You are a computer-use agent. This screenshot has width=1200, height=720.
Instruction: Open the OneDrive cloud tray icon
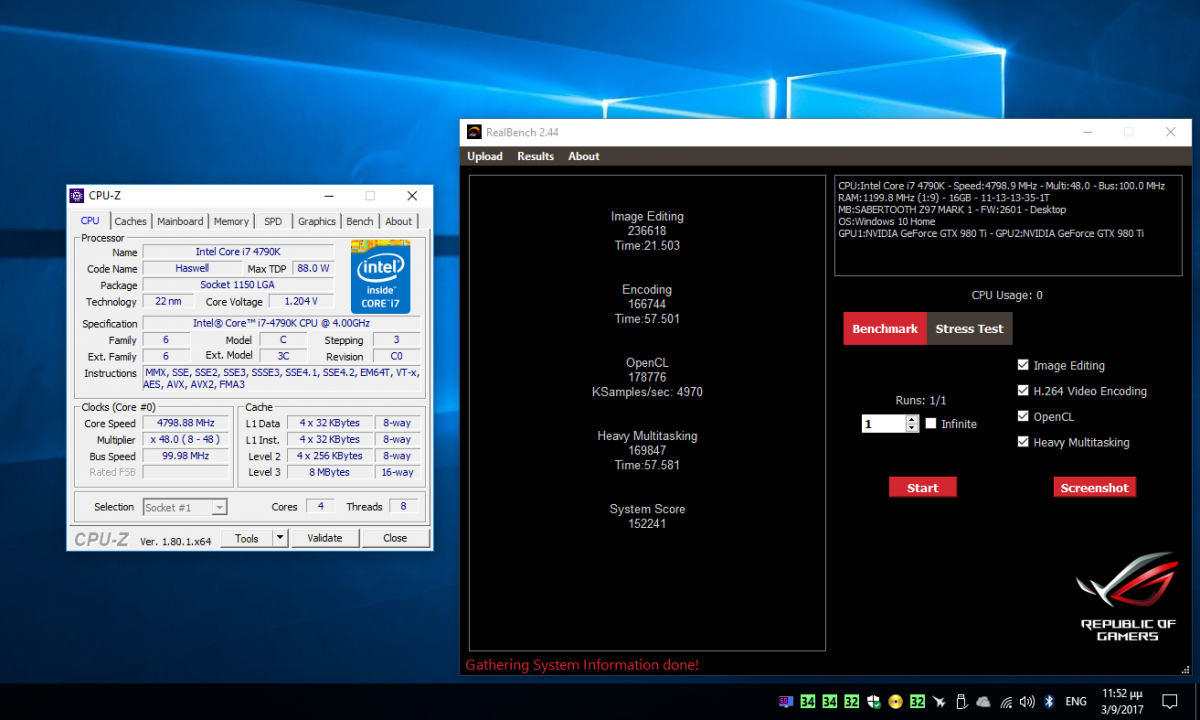(x=984, y=701)
